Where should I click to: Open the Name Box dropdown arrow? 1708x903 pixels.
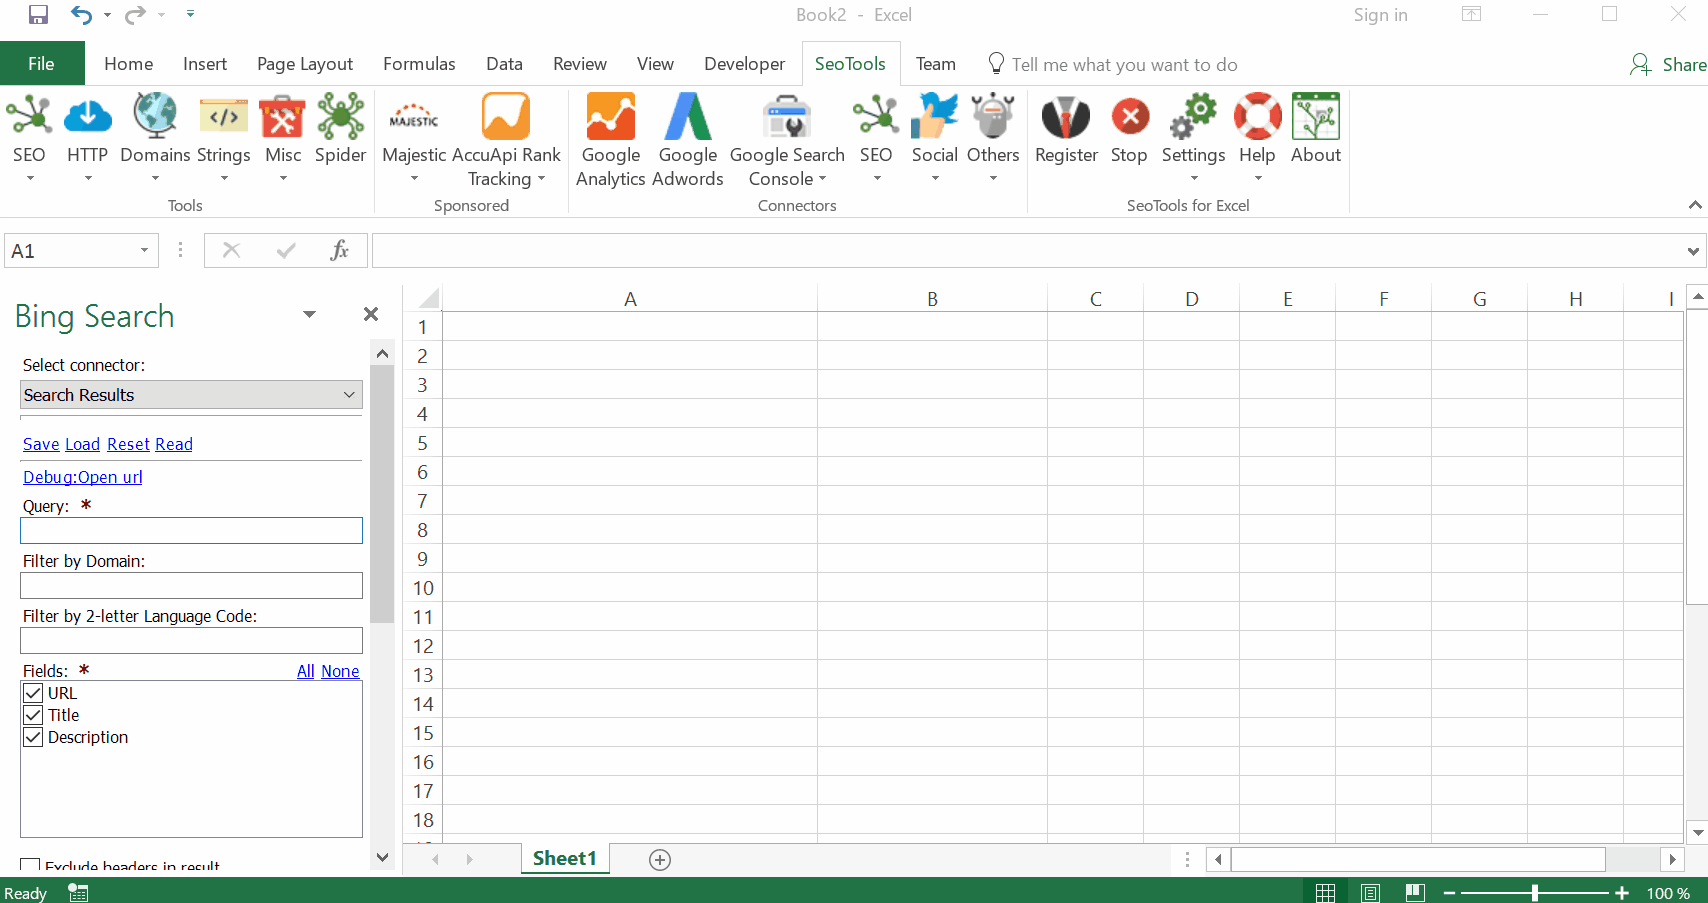pyautogui.click(x=144, y=250)
